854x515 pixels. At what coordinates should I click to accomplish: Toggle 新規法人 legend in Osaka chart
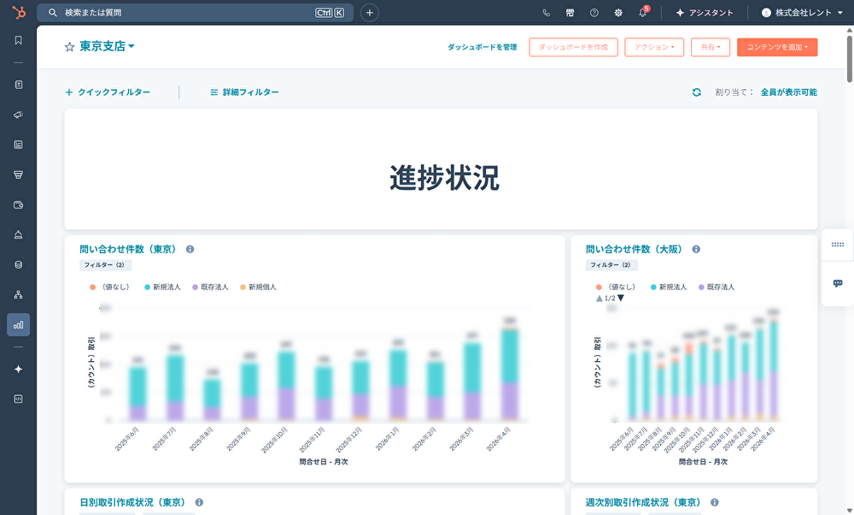(669, 287)
